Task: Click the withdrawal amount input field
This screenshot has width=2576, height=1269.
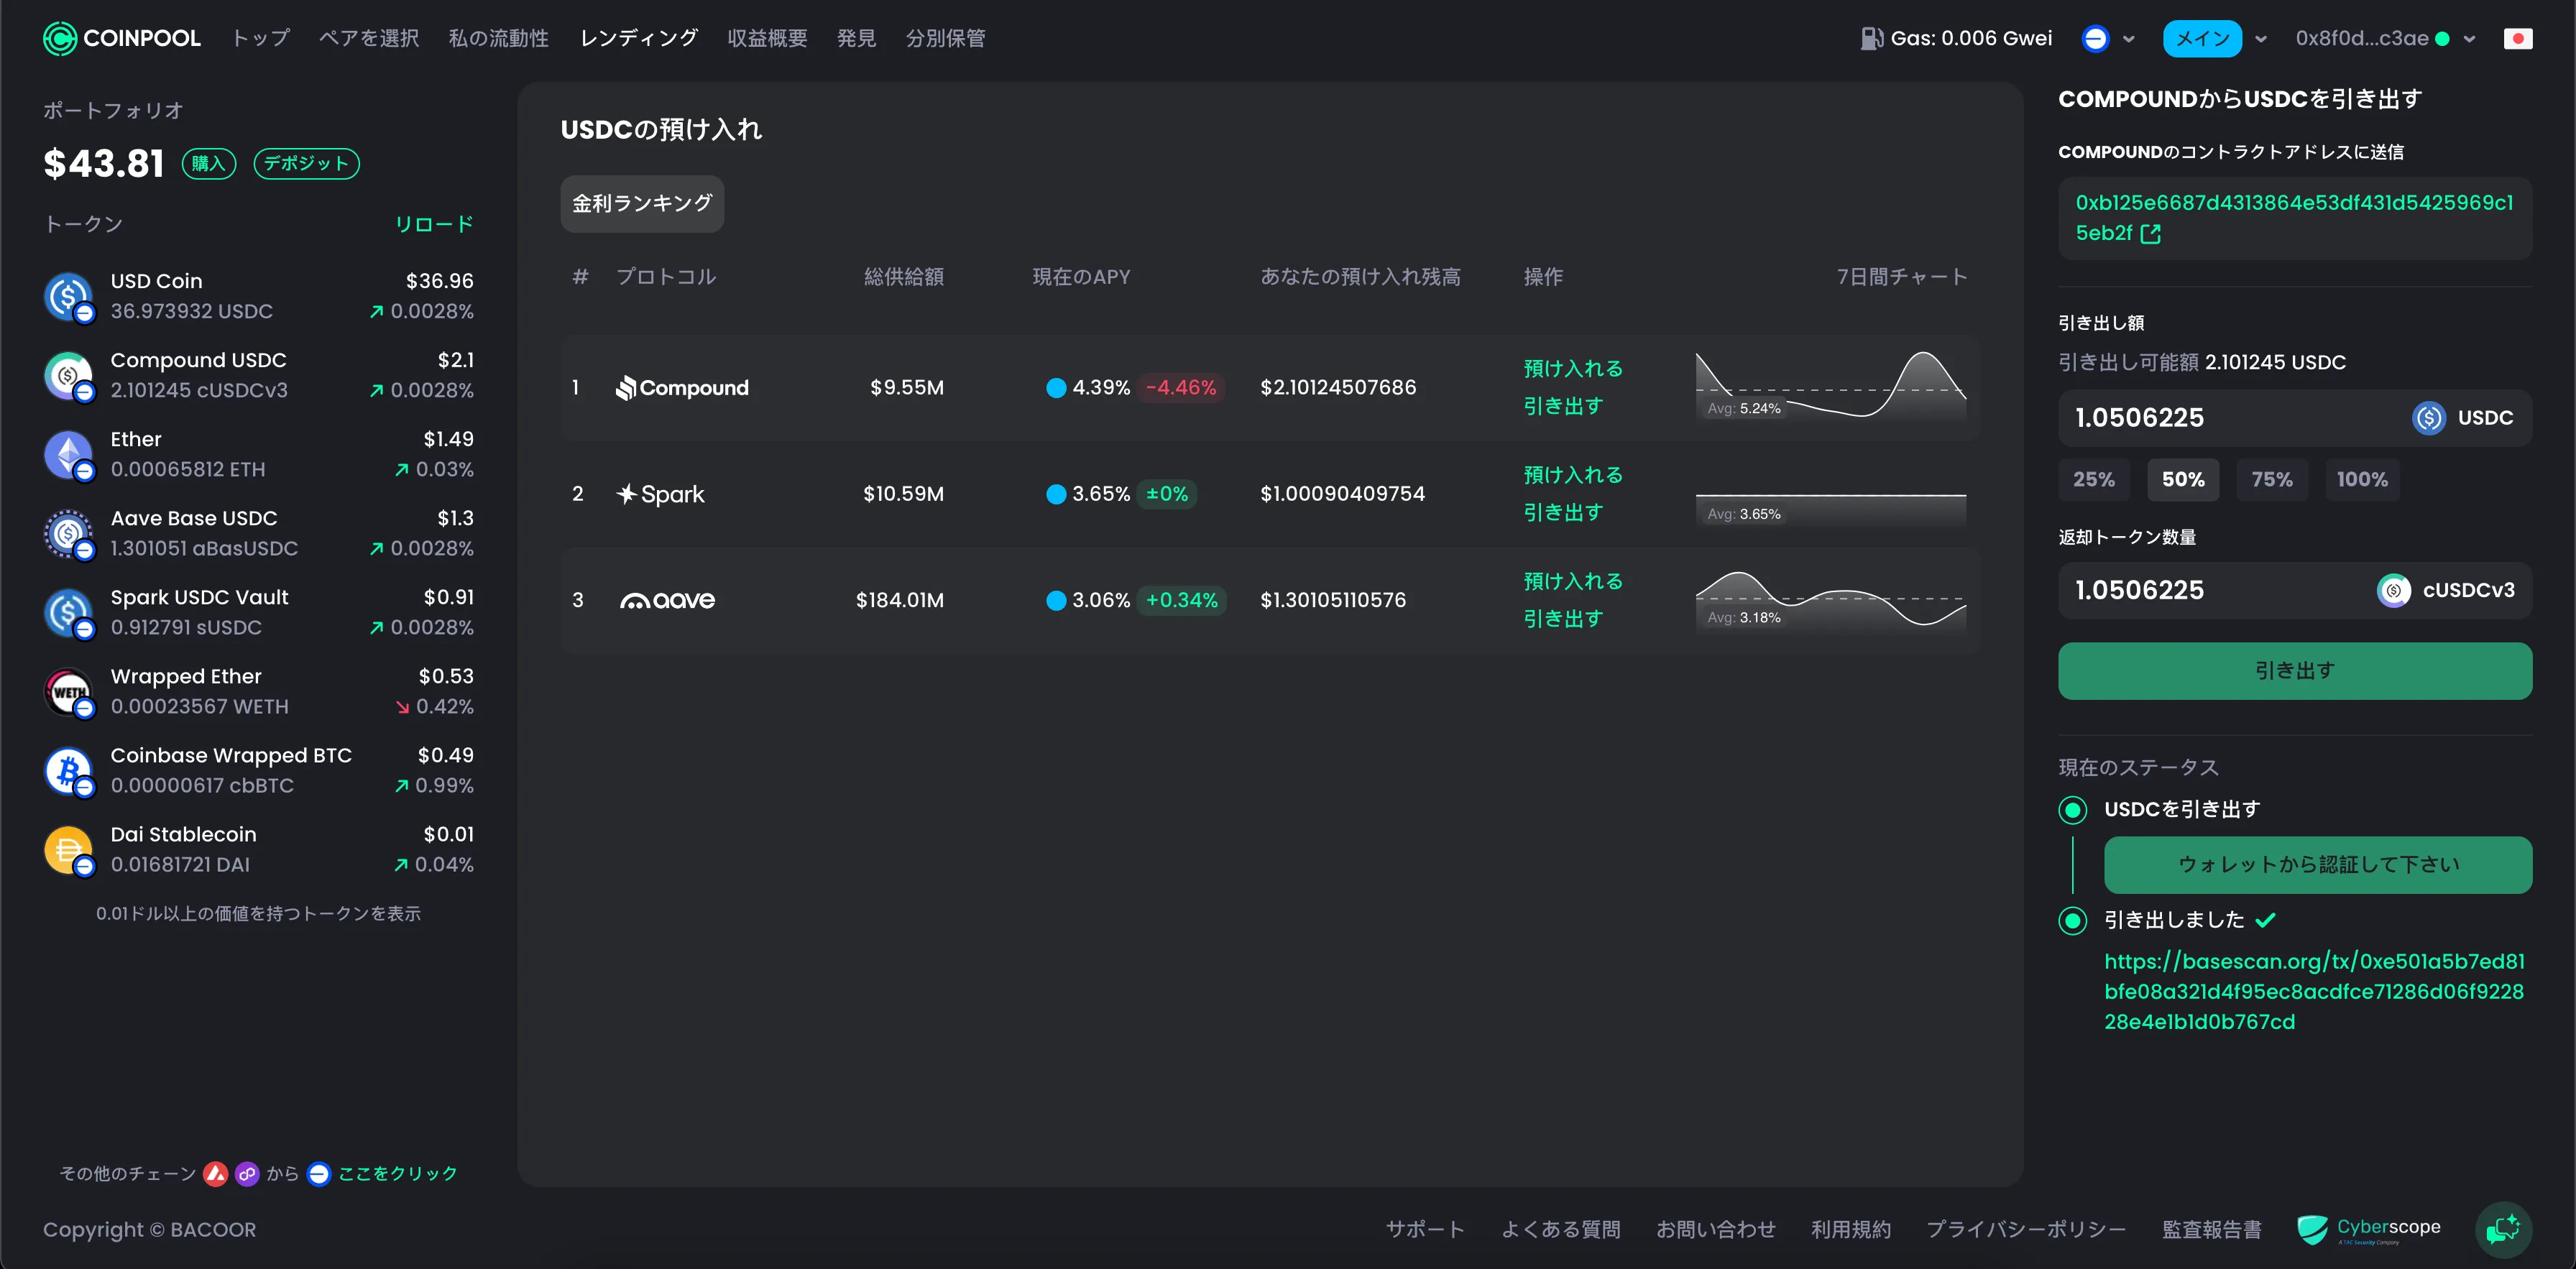Action: tap(2295, 418)
